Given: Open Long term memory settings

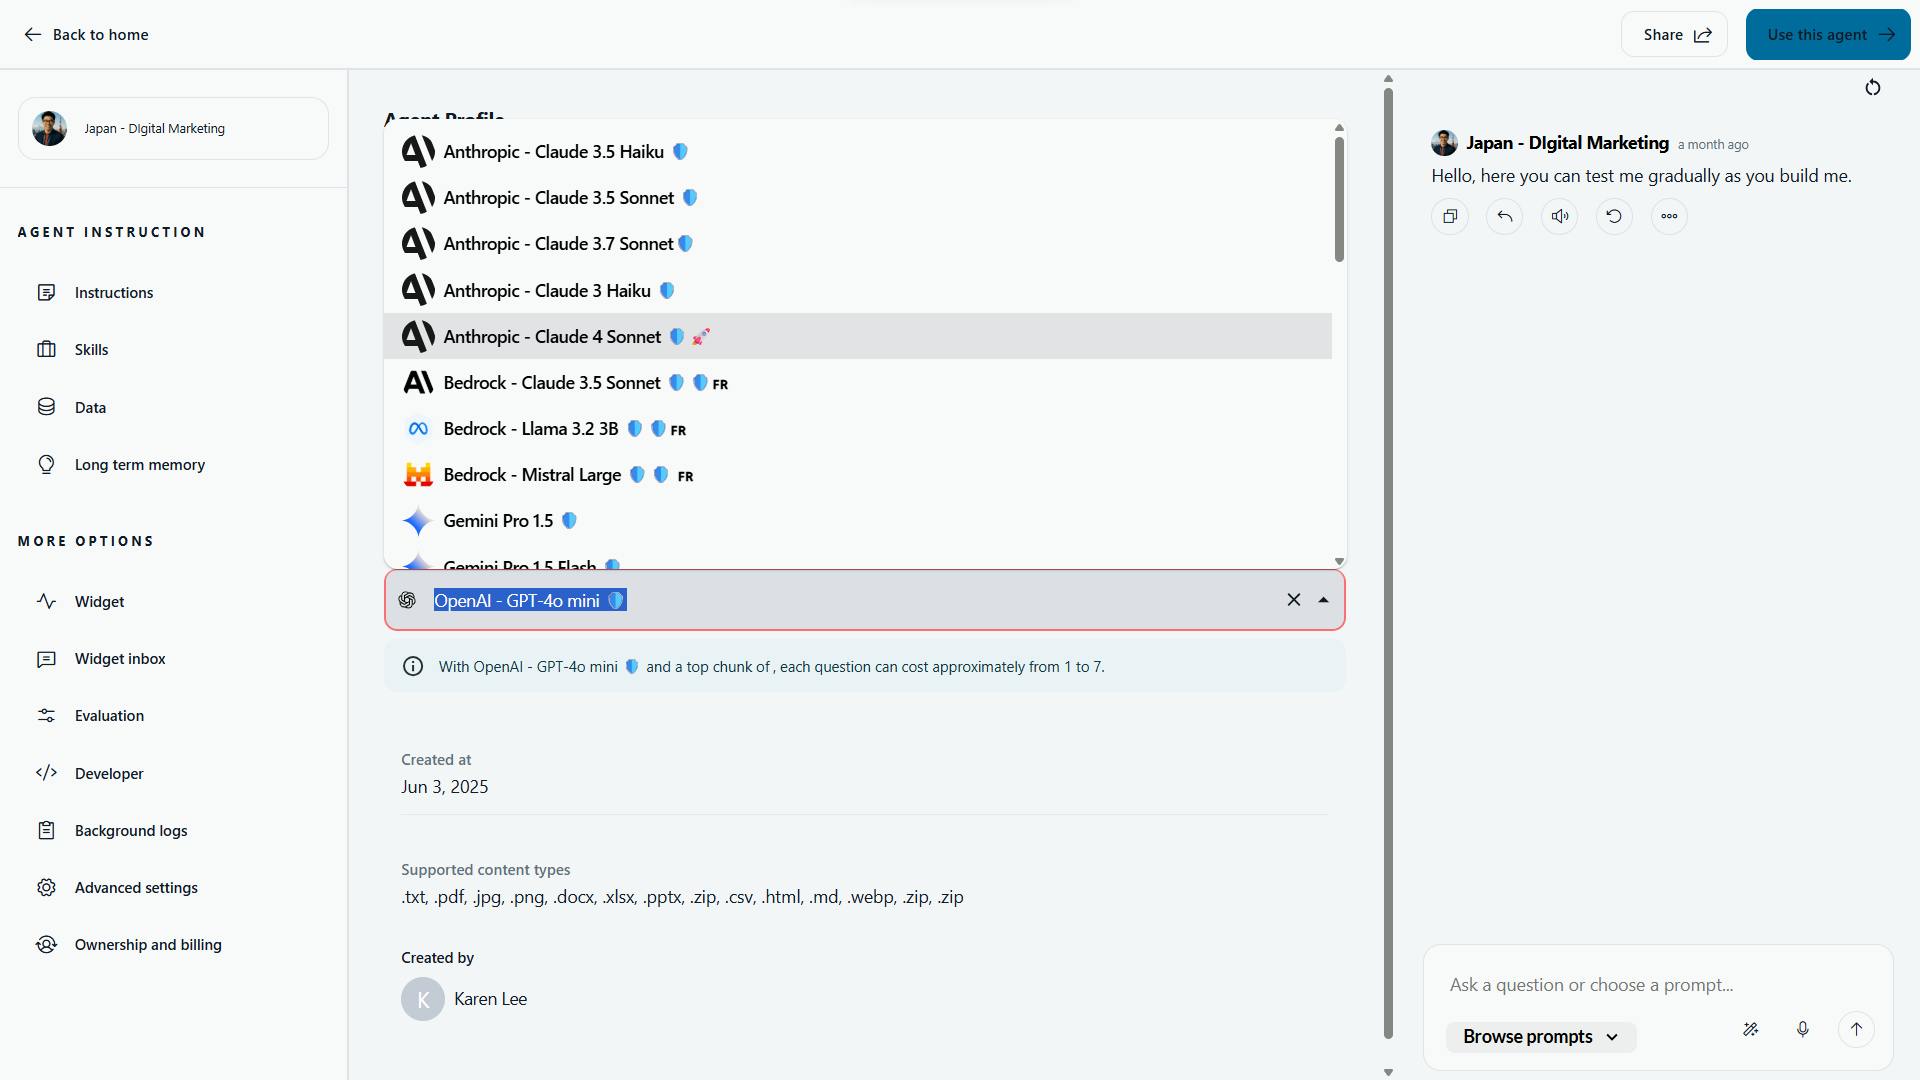Looking at the screenshot, I should pyautogui.click(x=139, y=464).
